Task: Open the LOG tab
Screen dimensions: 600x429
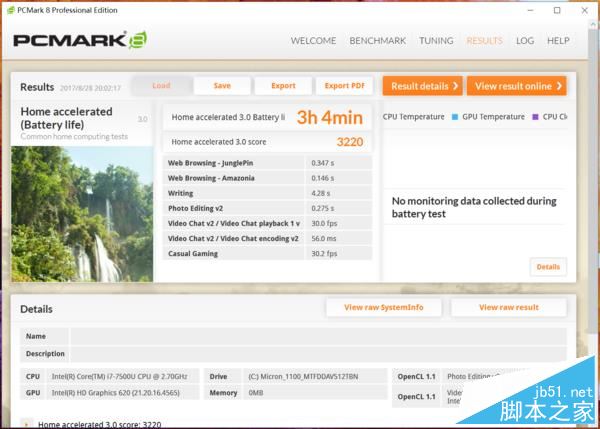Action: point(525,41)
